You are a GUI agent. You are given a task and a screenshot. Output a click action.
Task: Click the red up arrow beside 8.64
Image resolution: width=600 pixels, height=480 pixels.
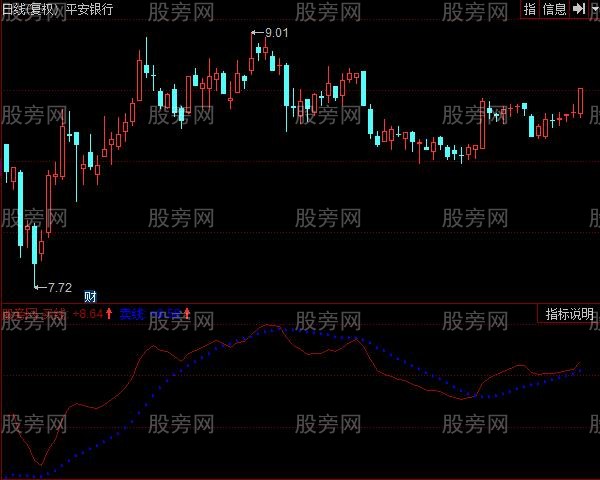[109, 313]
